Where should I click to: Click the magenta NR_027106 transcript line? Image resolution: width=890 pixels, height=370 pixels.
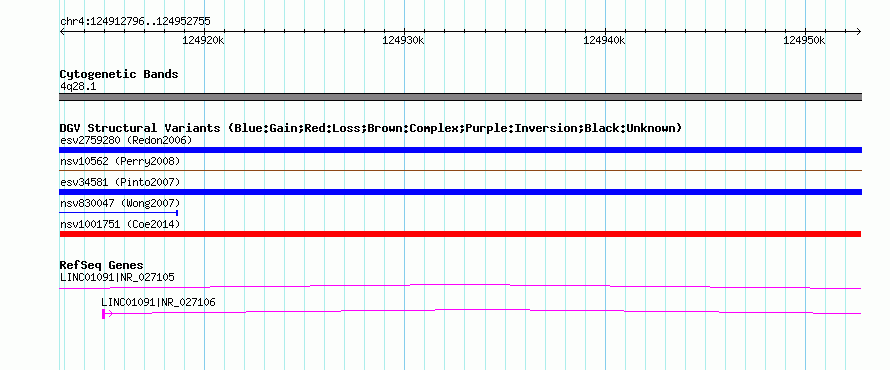481,311
